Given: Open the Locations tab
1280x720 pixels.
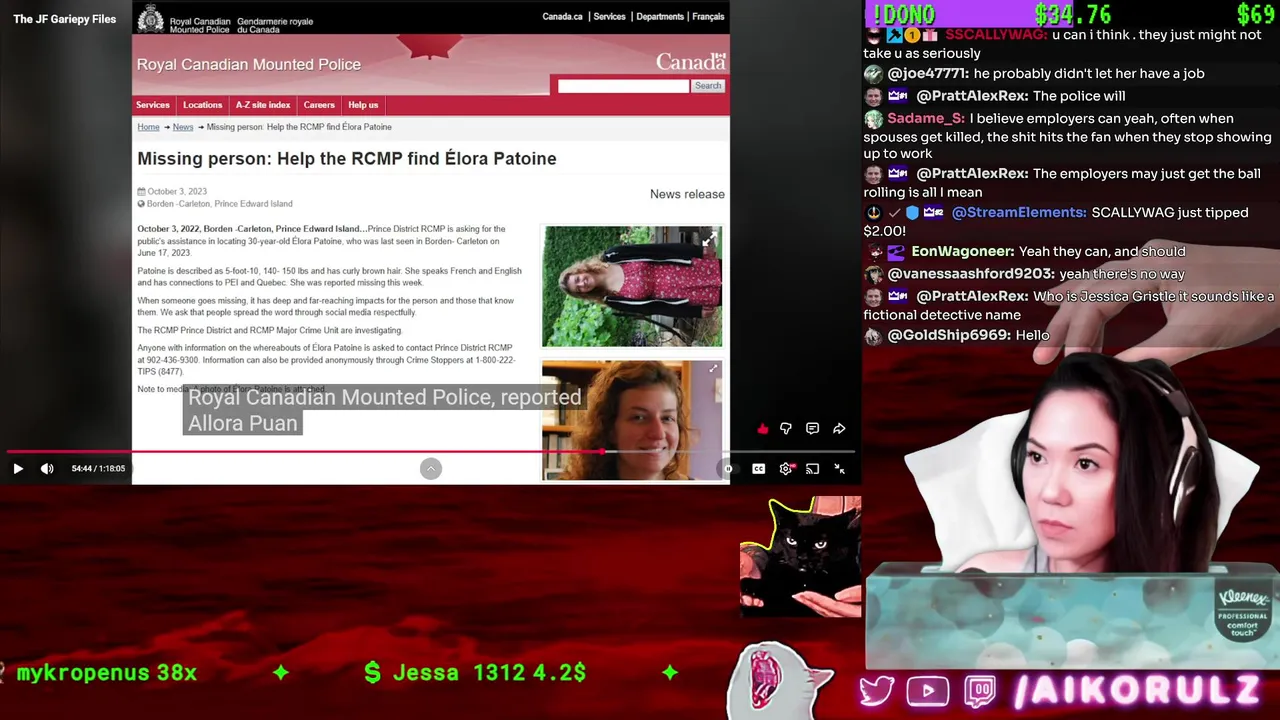Looking at the screenshot, I should [x=202, y=105].
